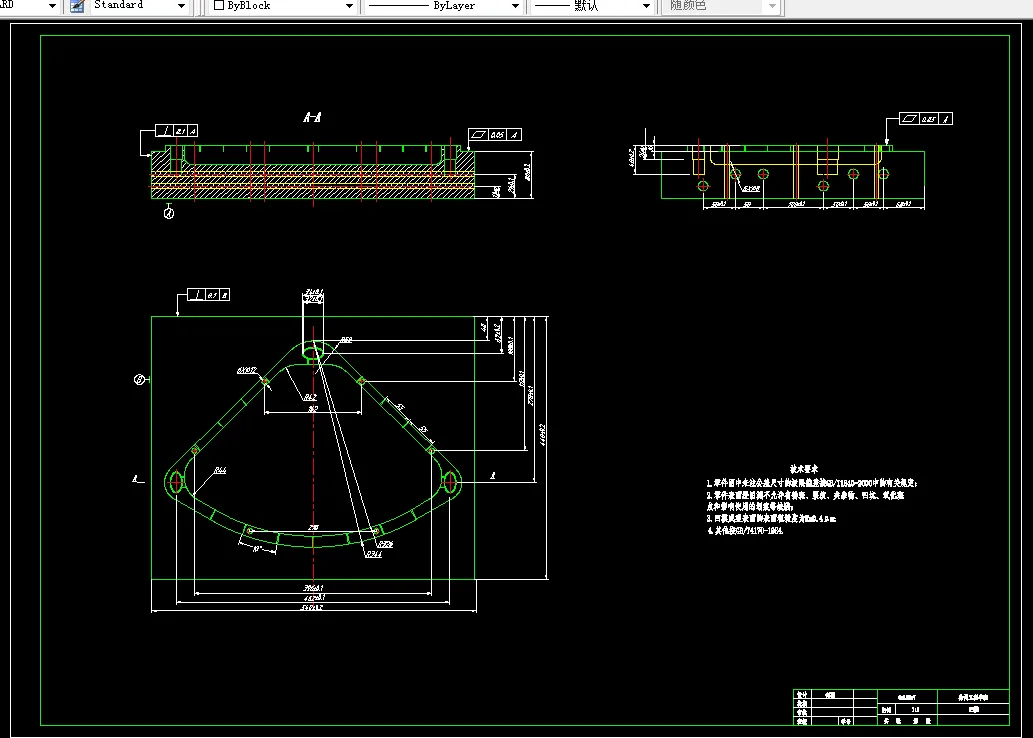Select datum circle A below section view
Screen dimensions: 1033x738
(169, 213)
